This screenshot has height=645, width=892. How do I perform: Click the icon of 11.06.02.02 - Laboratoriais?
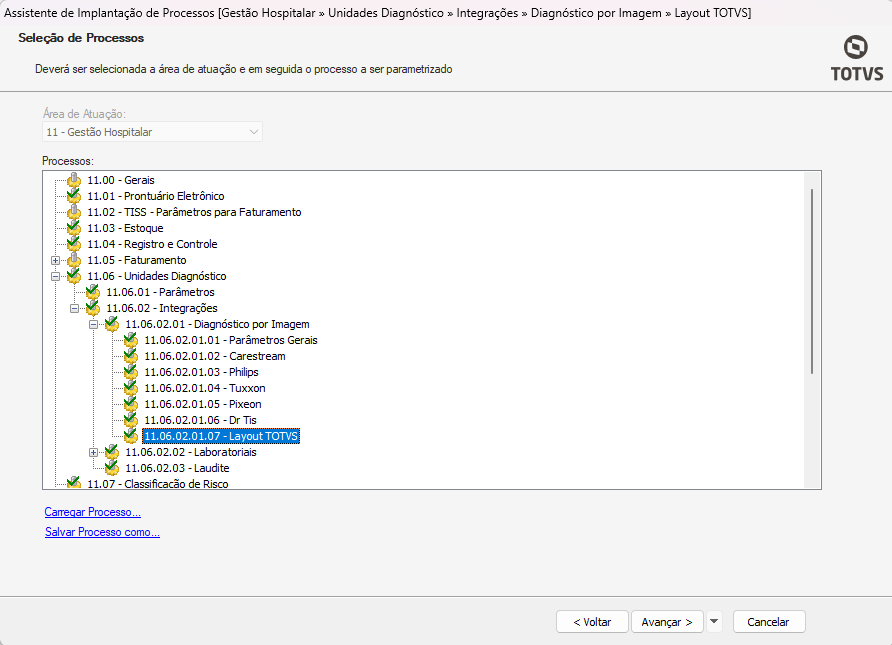pyautogui.click(x=112, y=452)
